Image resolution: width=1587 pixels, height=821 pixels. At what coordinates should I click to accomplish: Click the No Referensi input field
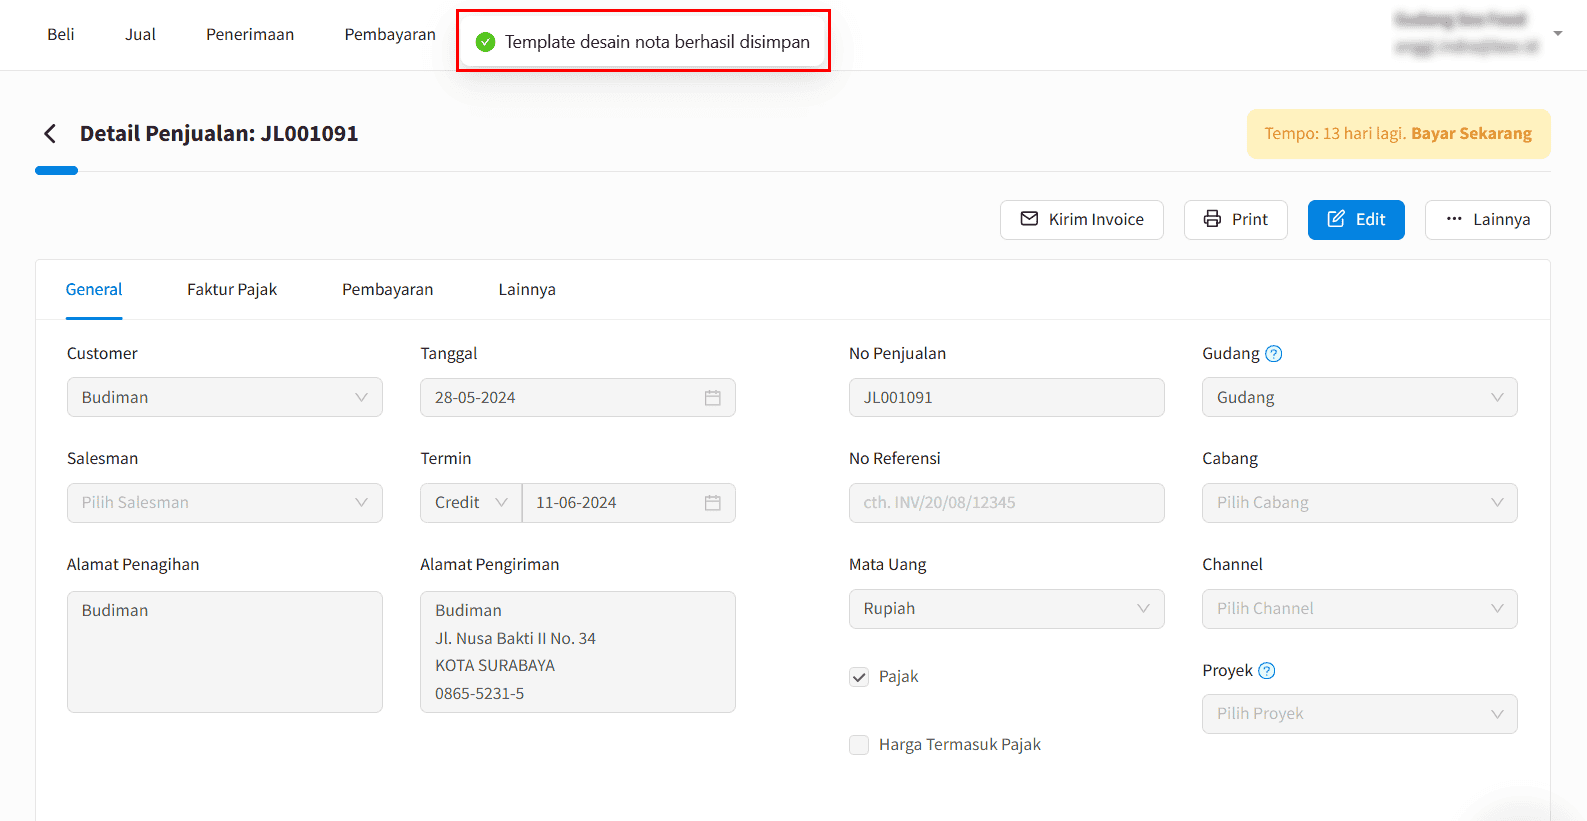pos(1006,503)
